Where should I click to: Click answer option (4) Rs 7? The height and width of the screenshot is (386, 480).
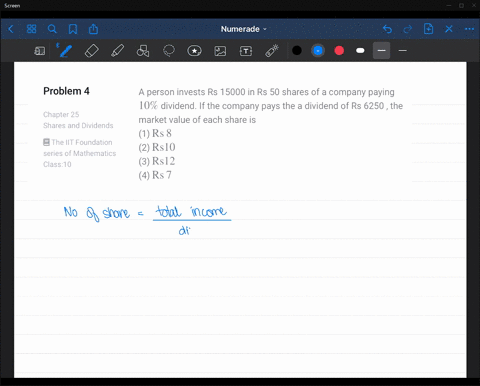(x=155, y=175)
